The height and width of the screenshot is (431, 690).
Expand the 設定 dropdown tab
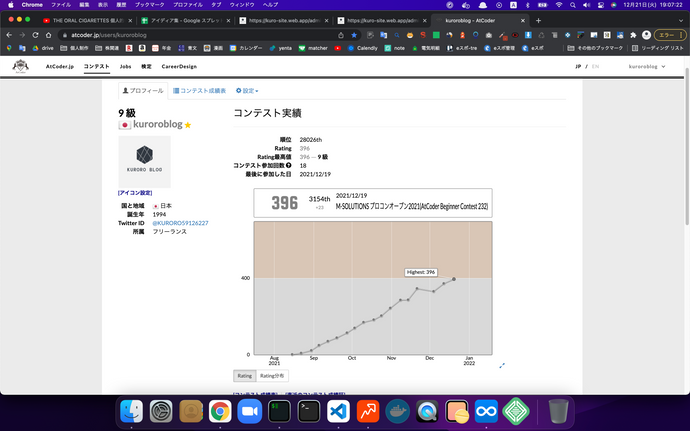click(247, 91)
